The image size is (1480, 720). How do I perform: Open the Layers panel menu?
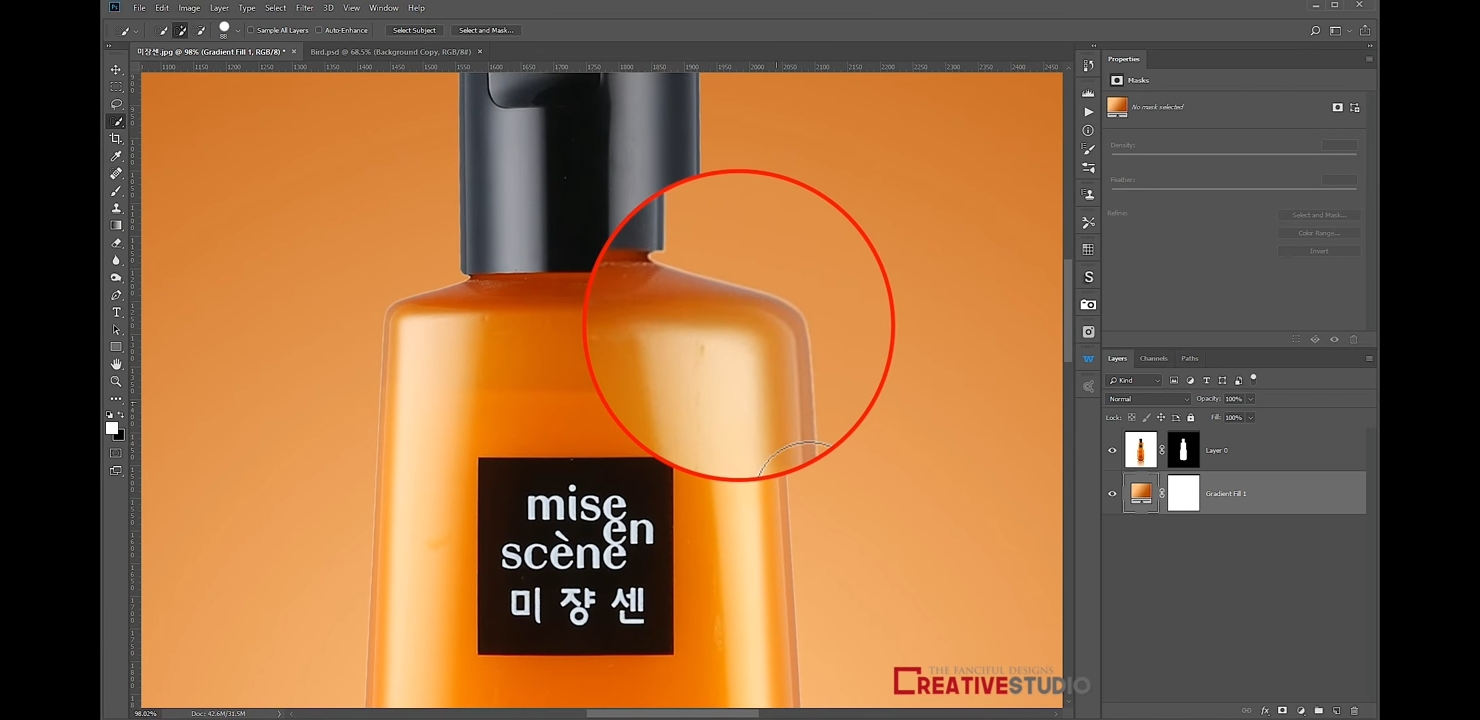[x=1369, y=358]
